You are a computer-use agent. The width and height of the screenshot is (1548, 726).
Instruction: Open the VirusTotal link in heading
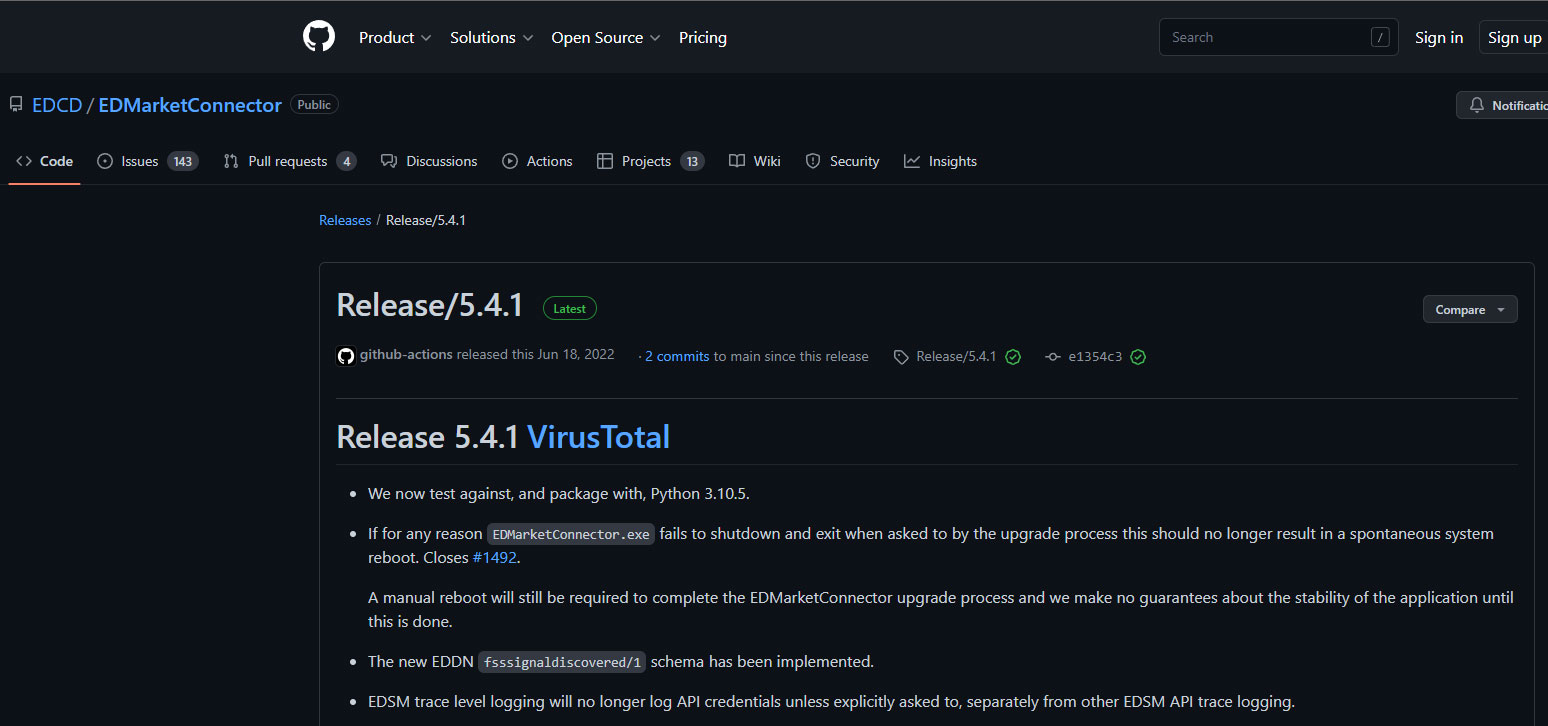click(598, 437)
